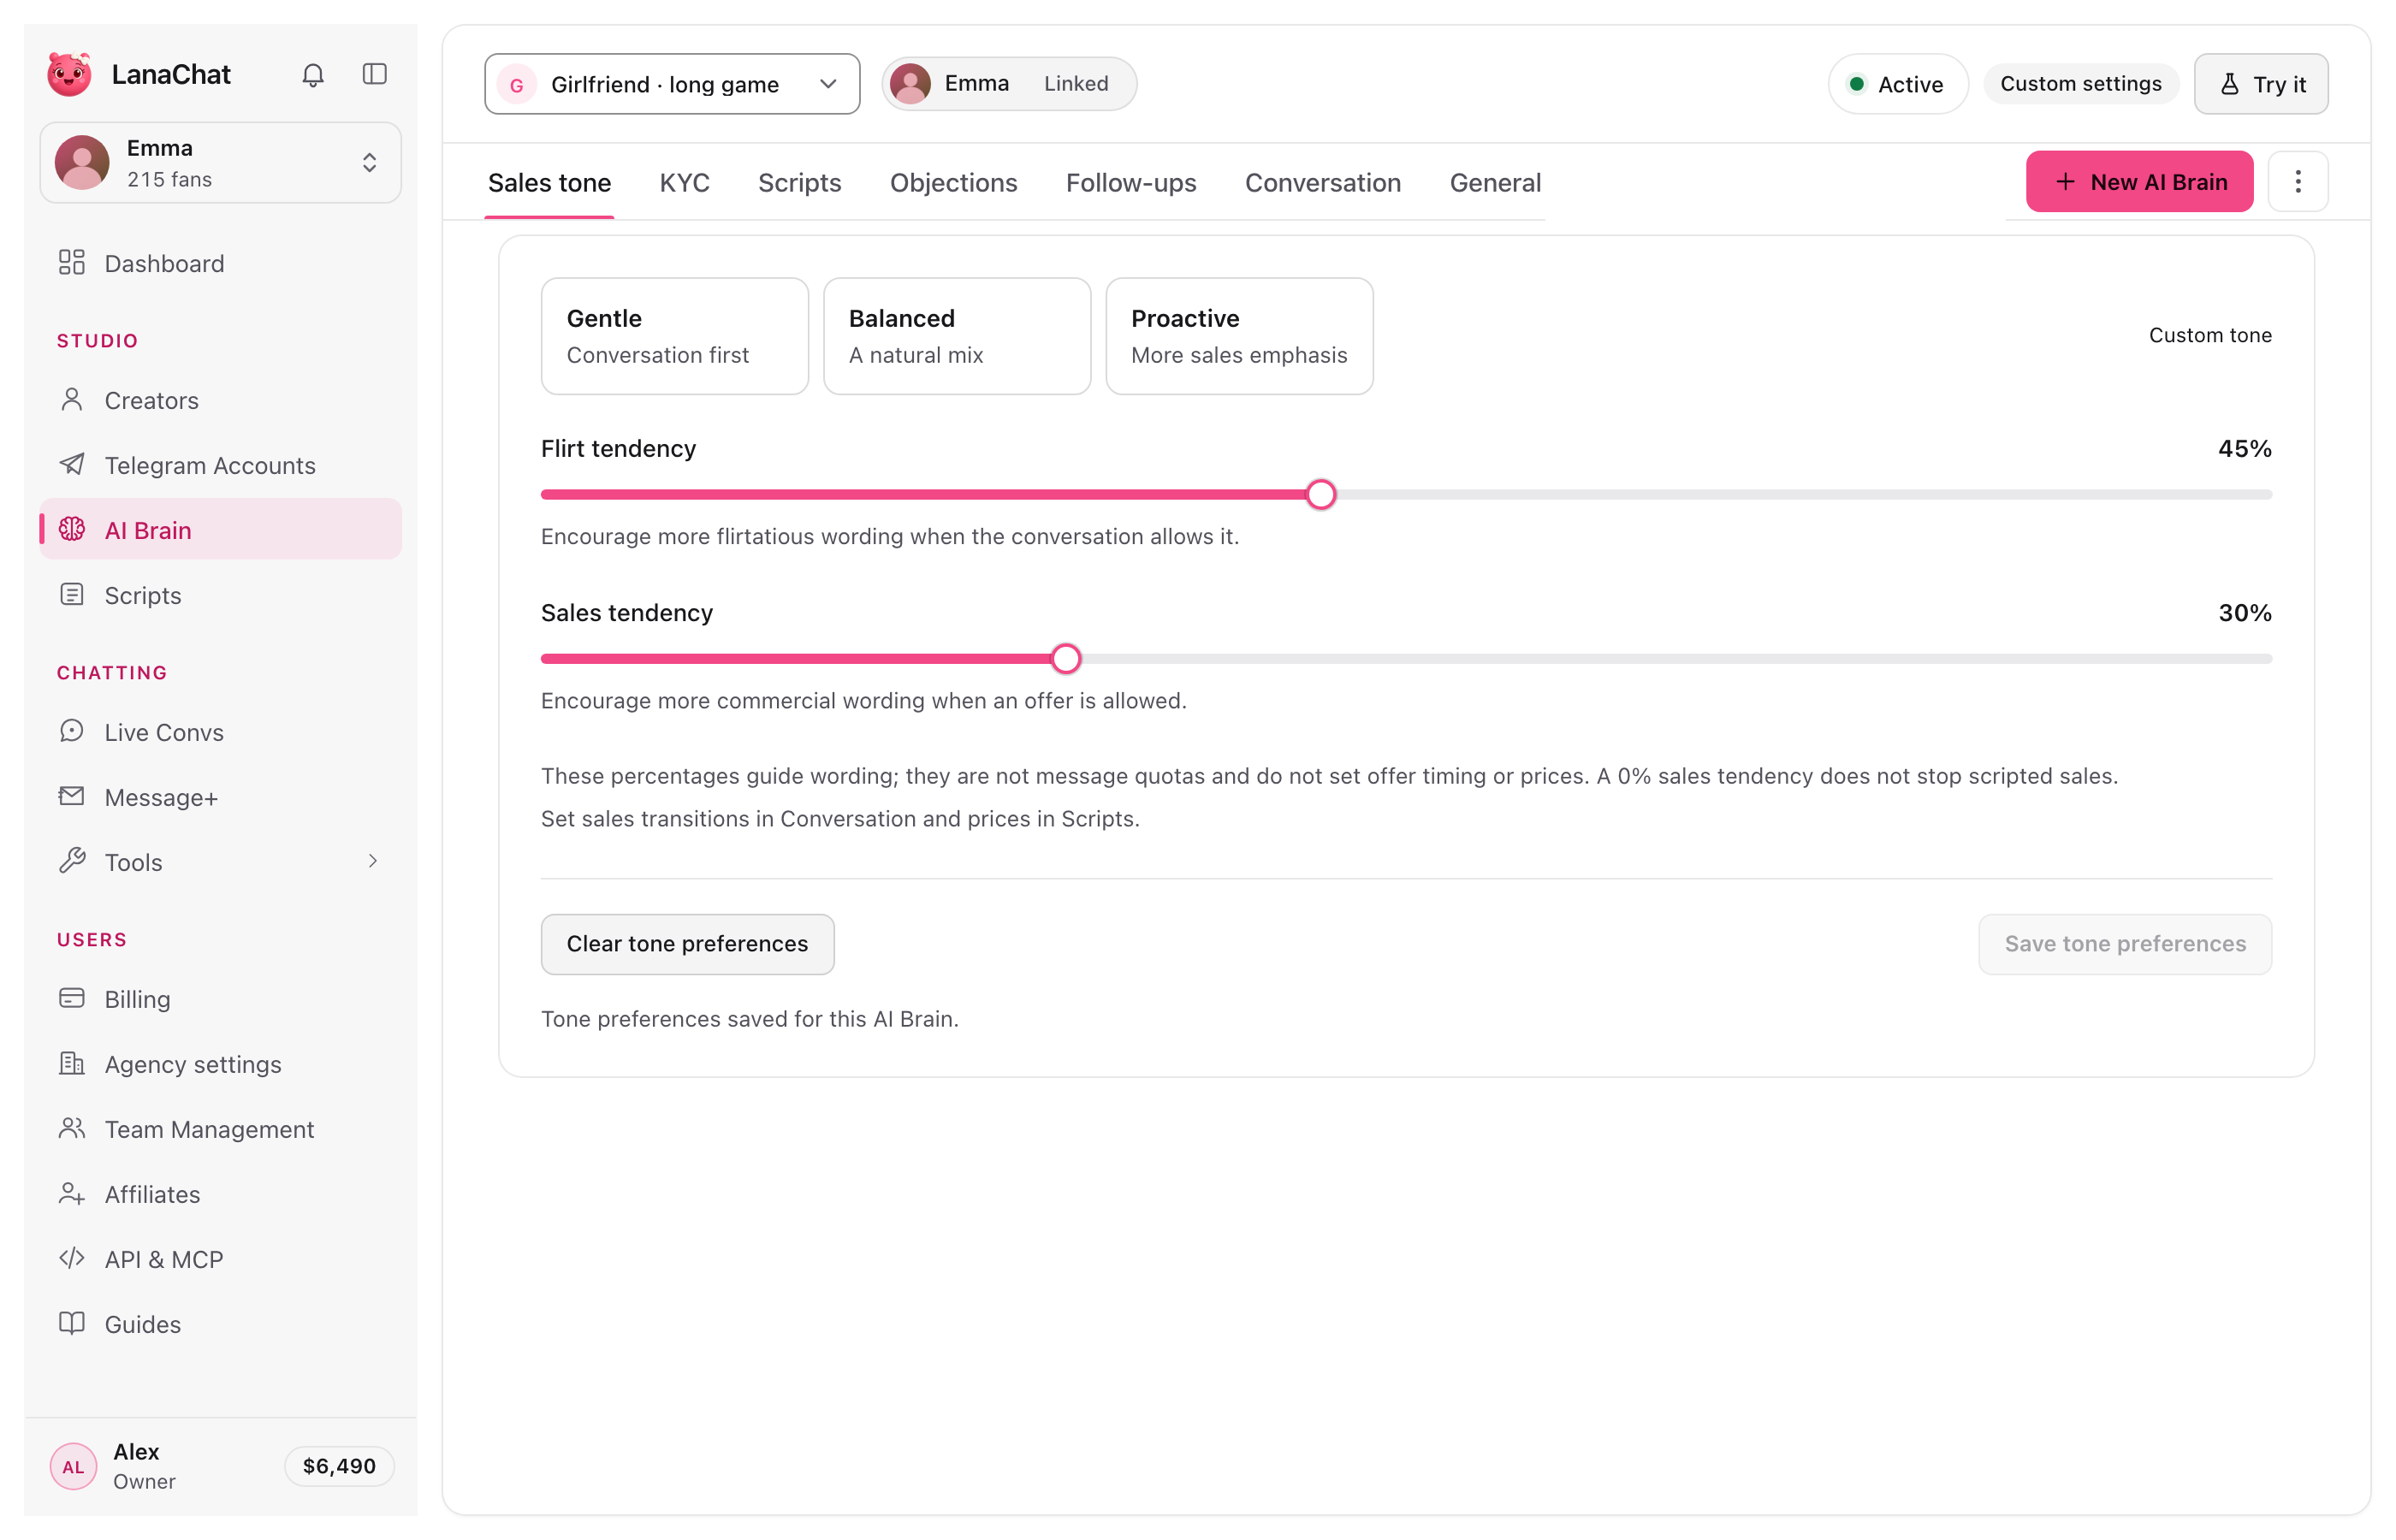
Task: Open Guides
Action: tap(221, 1324)
